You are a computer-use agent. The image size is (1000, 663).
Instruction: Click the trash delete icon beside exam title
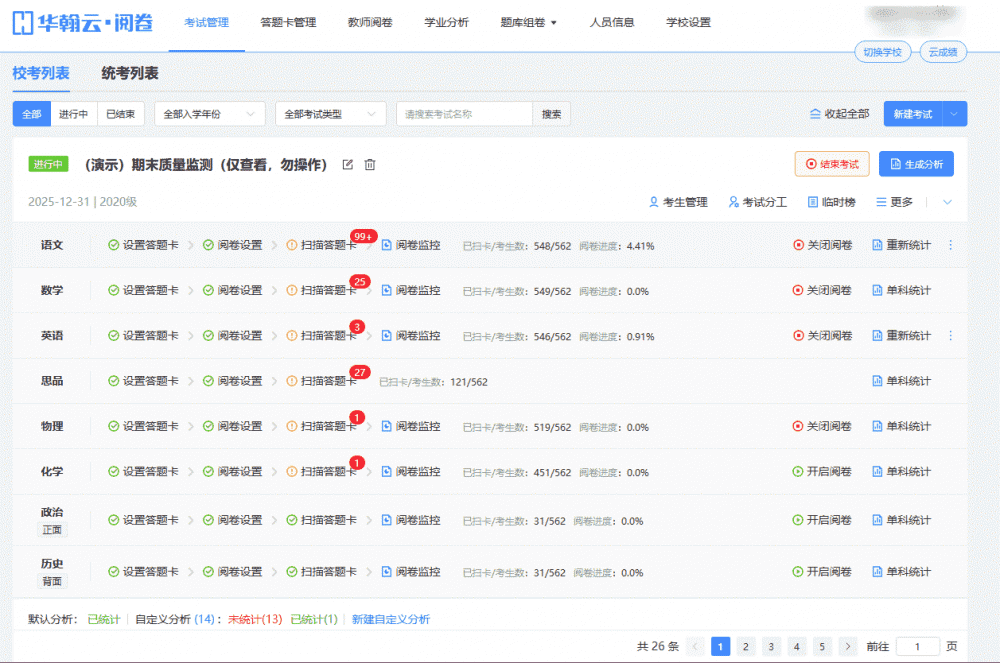tap(369, 165)
